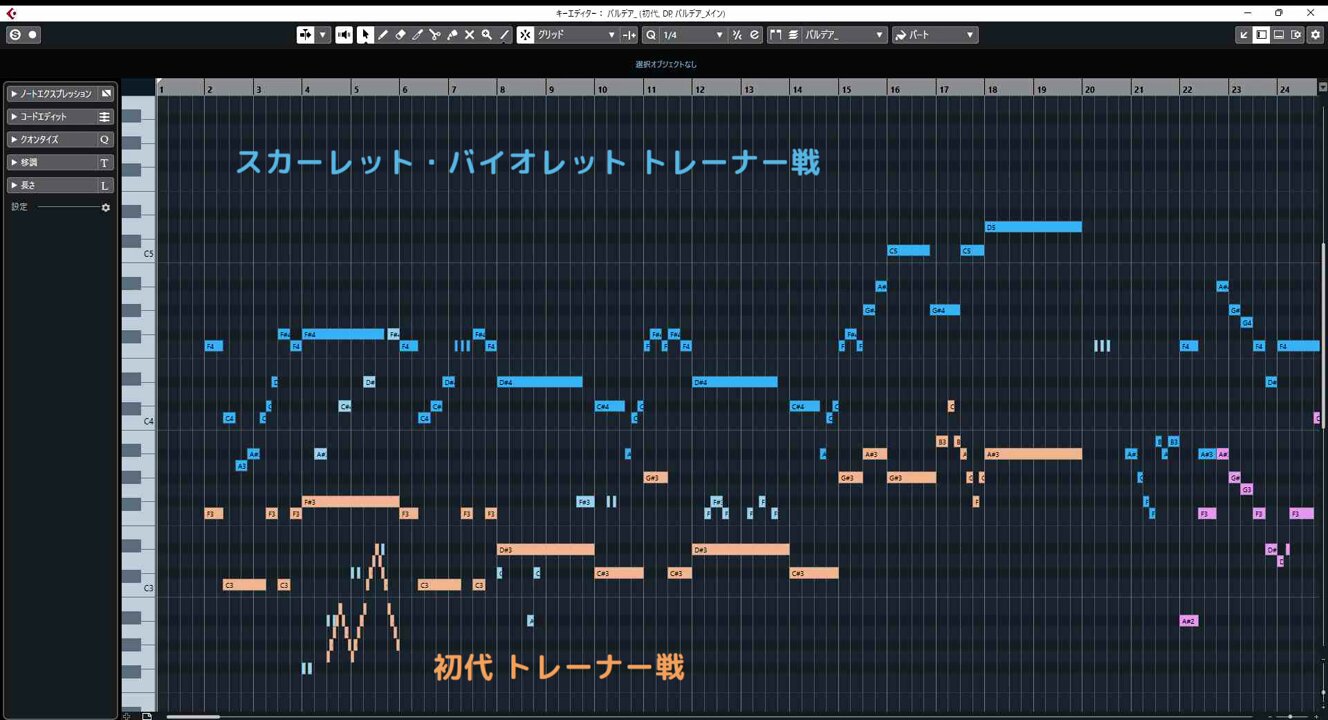
Task: Click bar 22 on the ruler
Action: pyautogui.click(x=1187, y=89)
